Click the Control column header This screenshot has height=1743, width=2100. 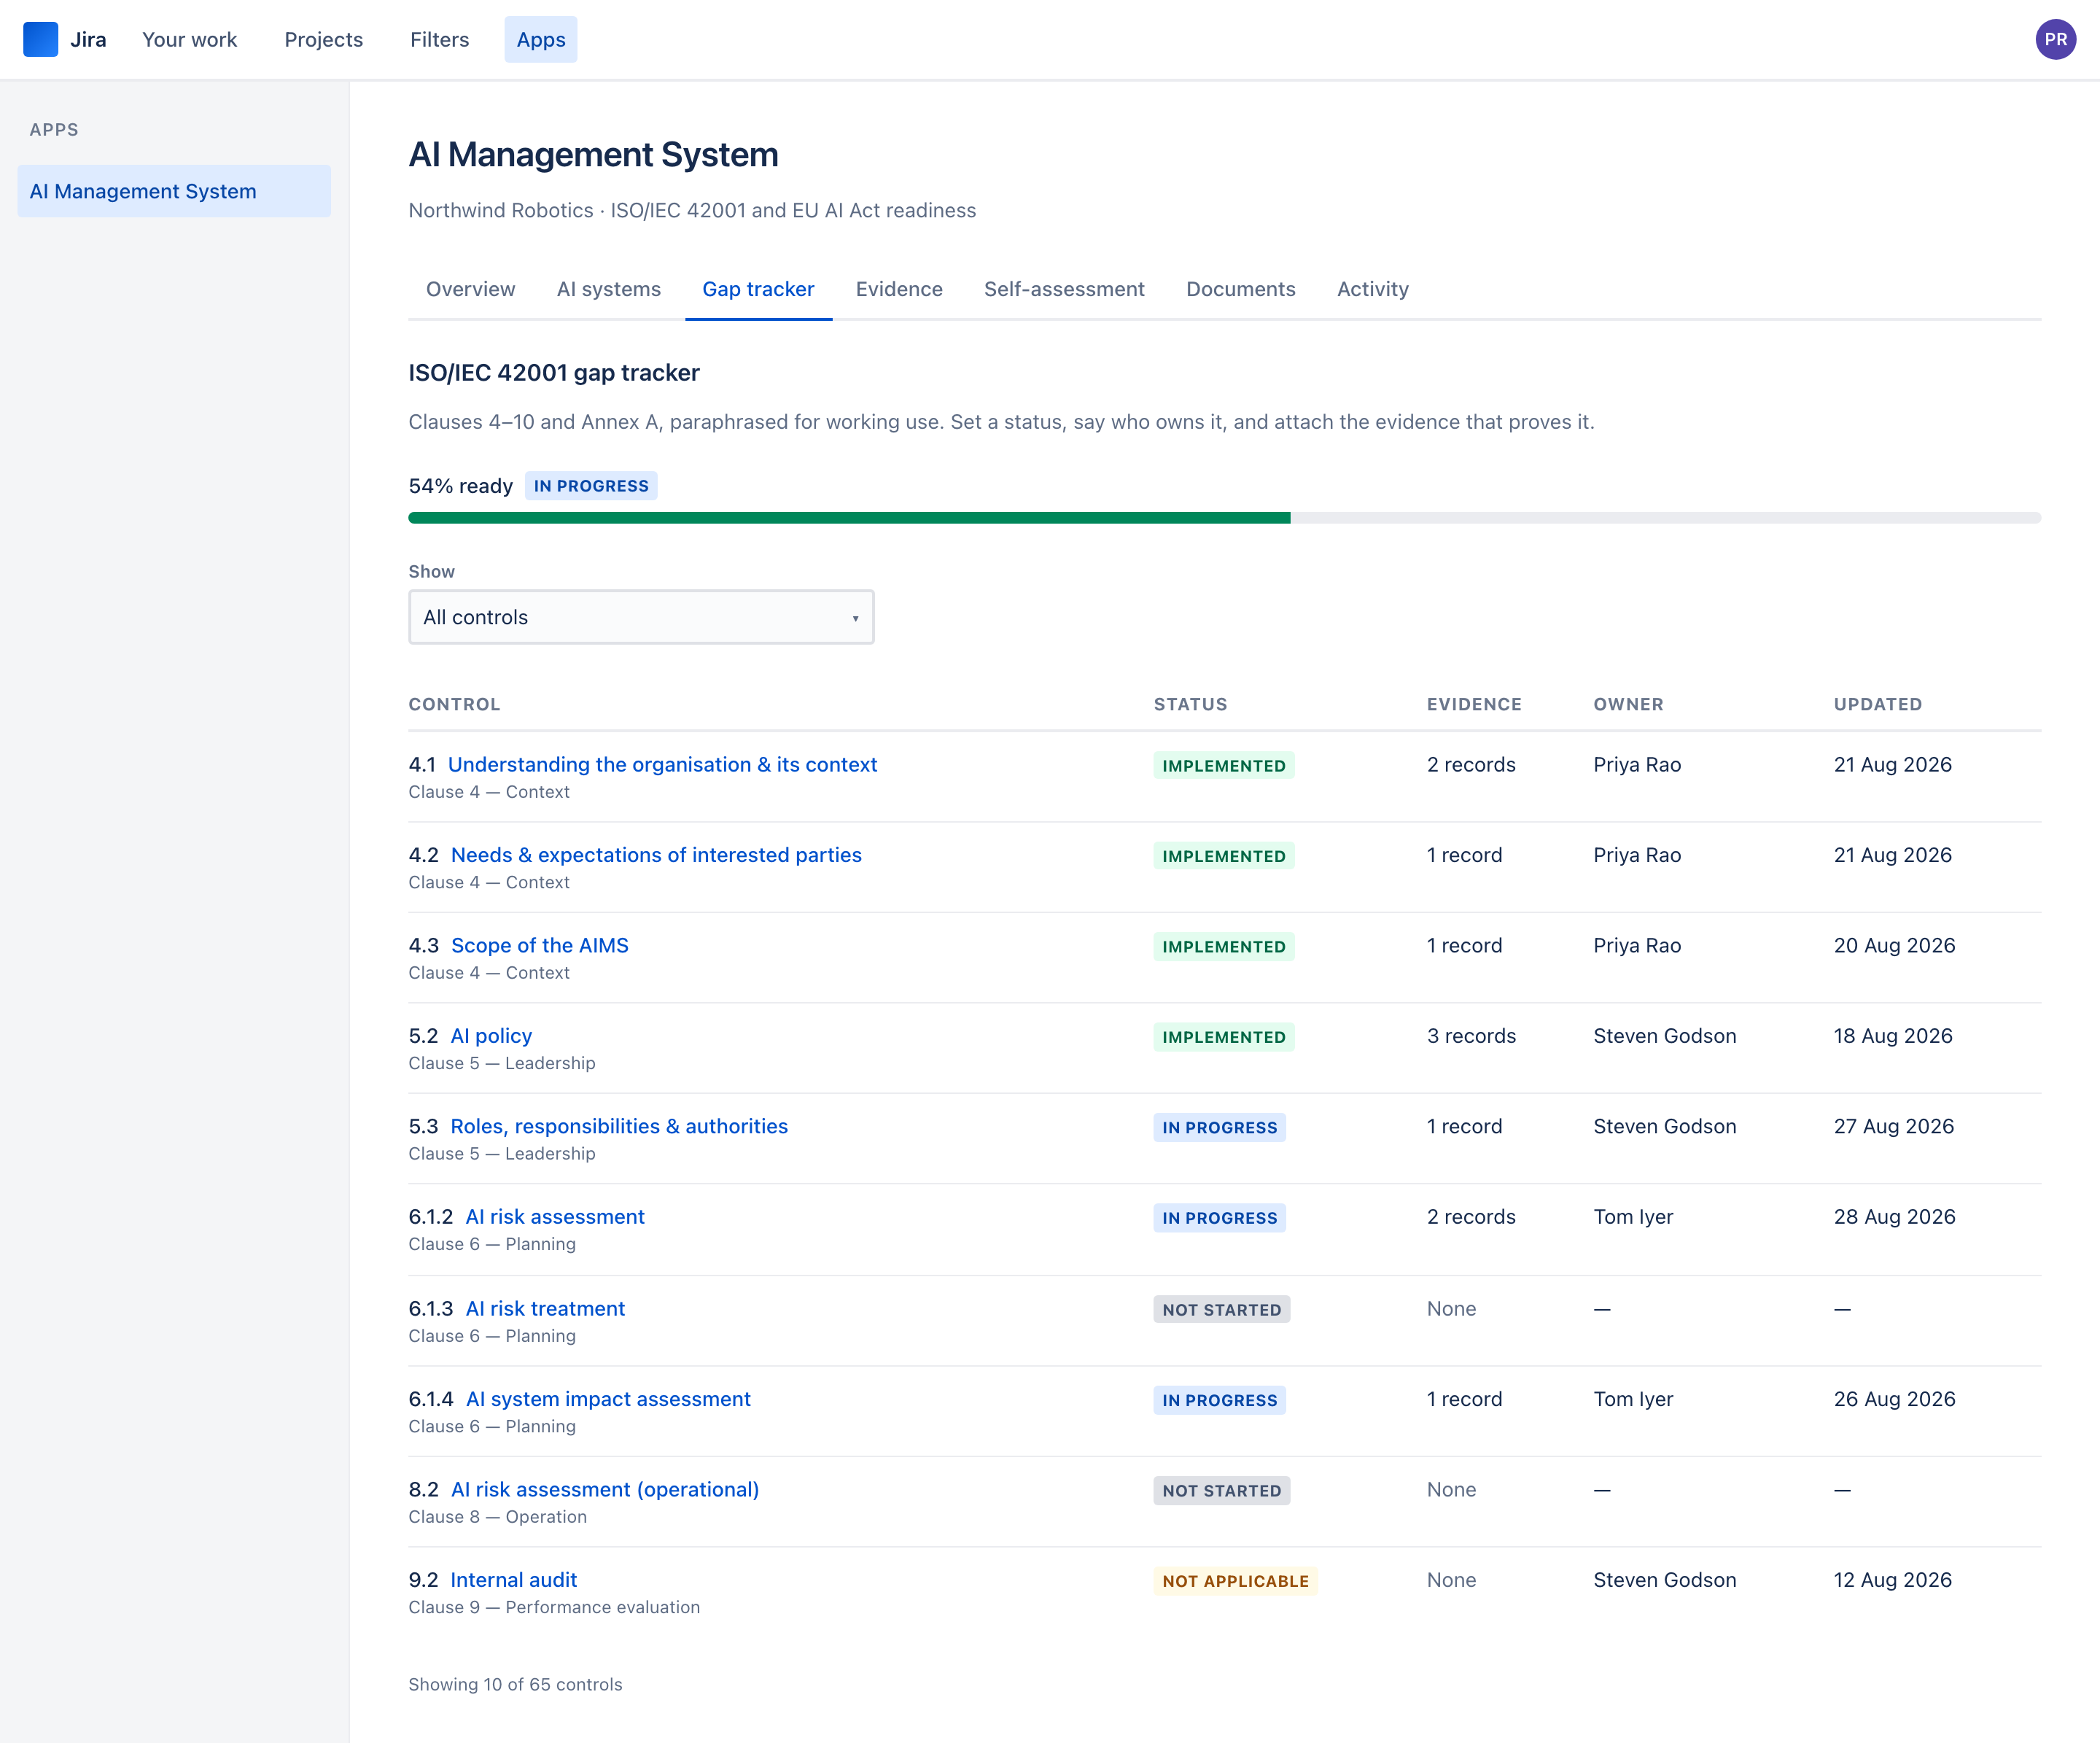click(454, 704)
